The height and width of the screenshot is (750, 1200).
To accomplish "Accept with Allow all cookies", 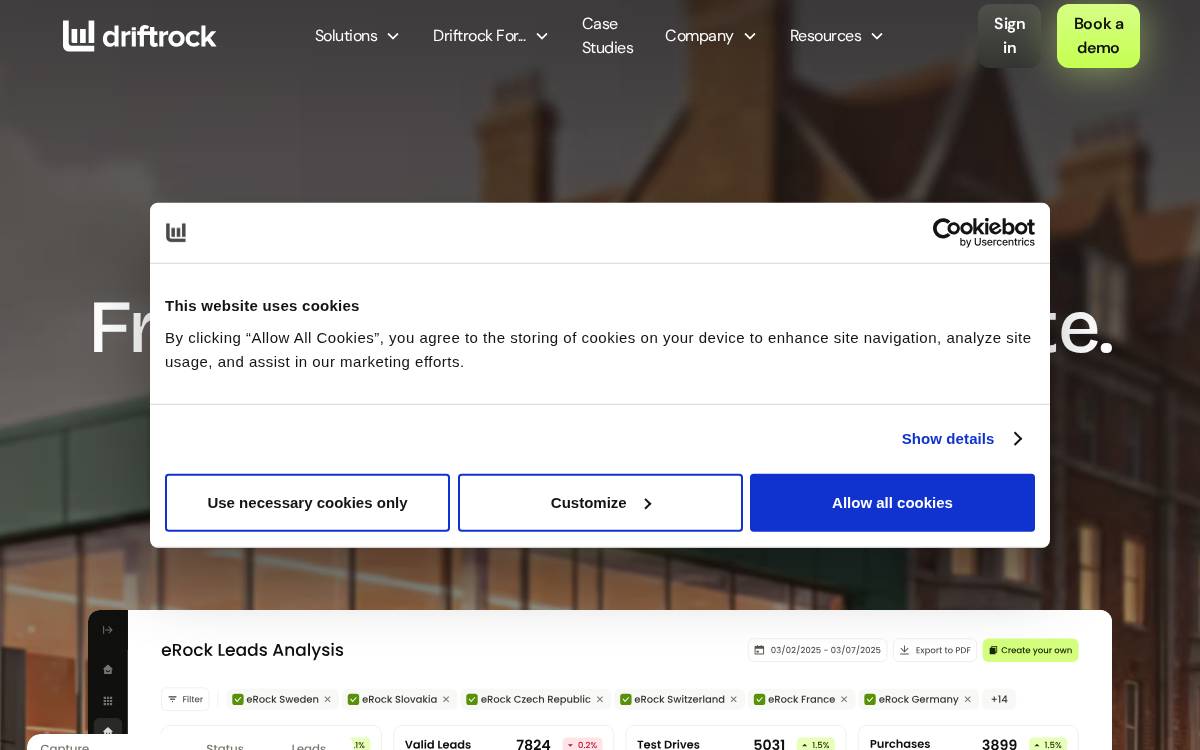I will point(892,503).
